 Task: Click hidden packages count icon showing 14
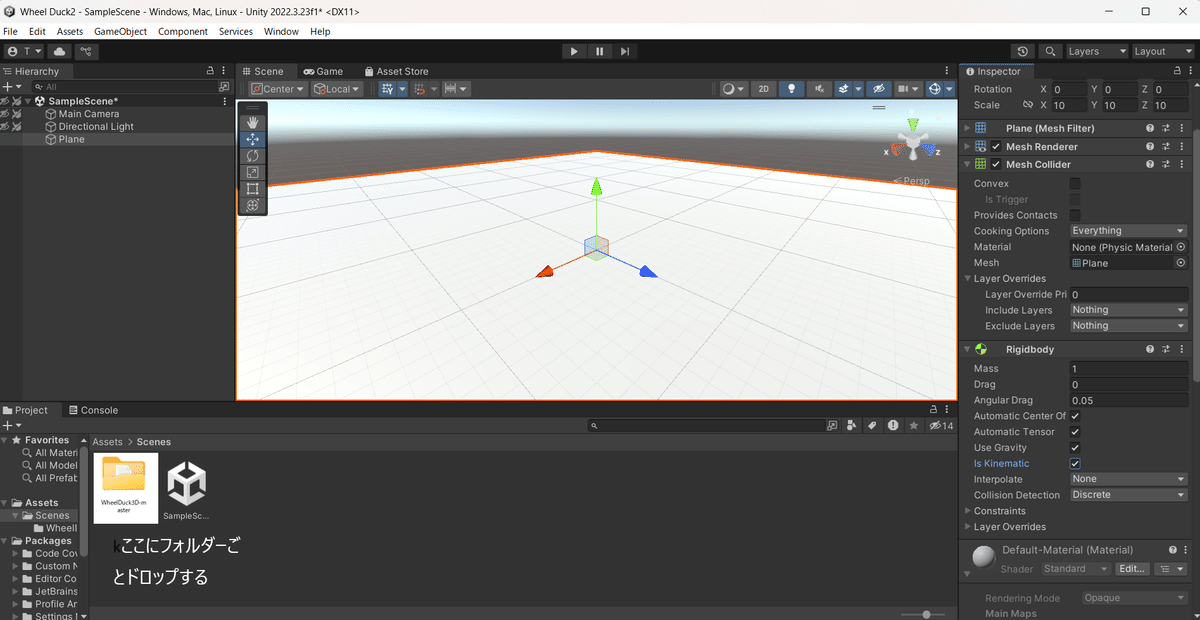(x=941, y=425)
